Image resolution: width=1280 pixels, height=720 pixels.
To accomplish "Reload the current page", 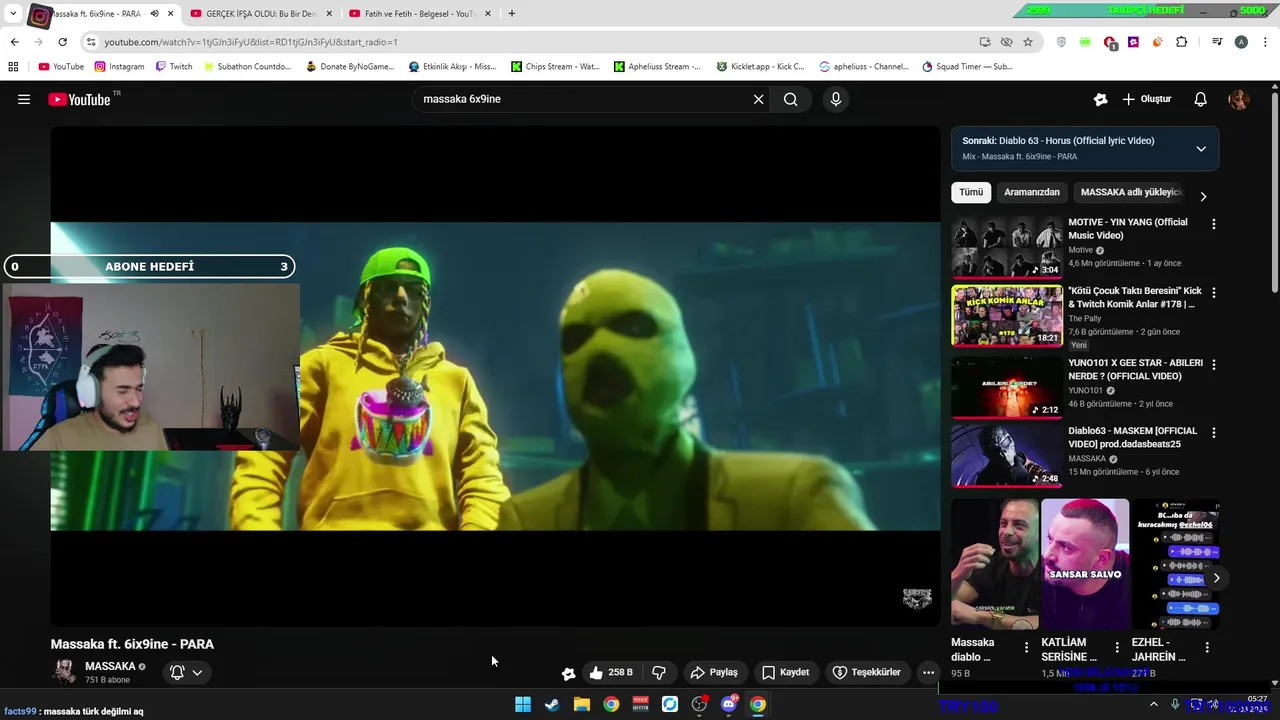I will pyautogui.click(x=62, y=42).
